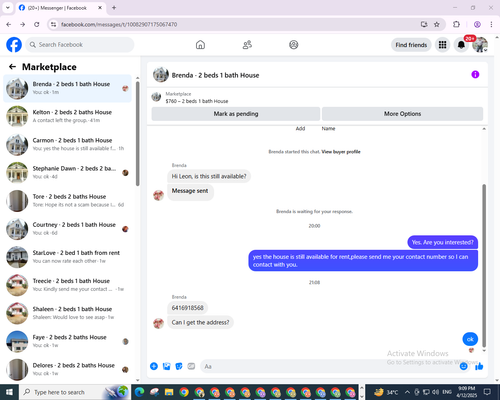
Task: Open Shaleen 2 beds 1 bath House chat
Action: pyautogui.click(x=68, y=313)
